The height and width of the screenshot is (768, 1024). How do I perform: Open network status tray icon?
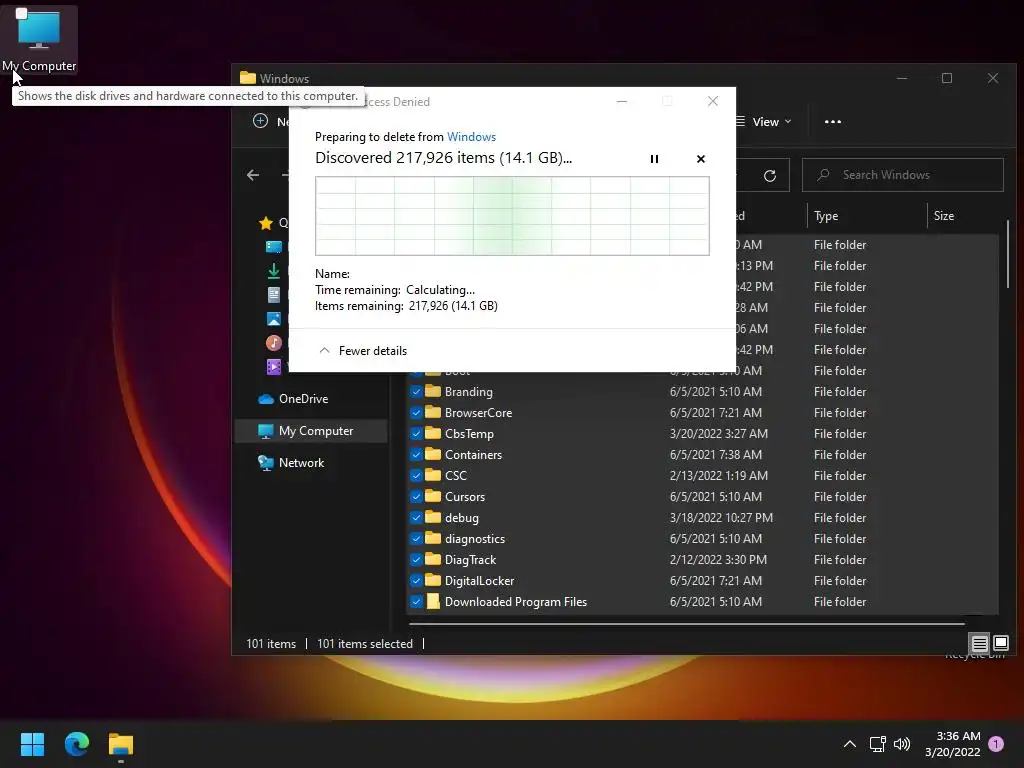[x=877, y=744]
